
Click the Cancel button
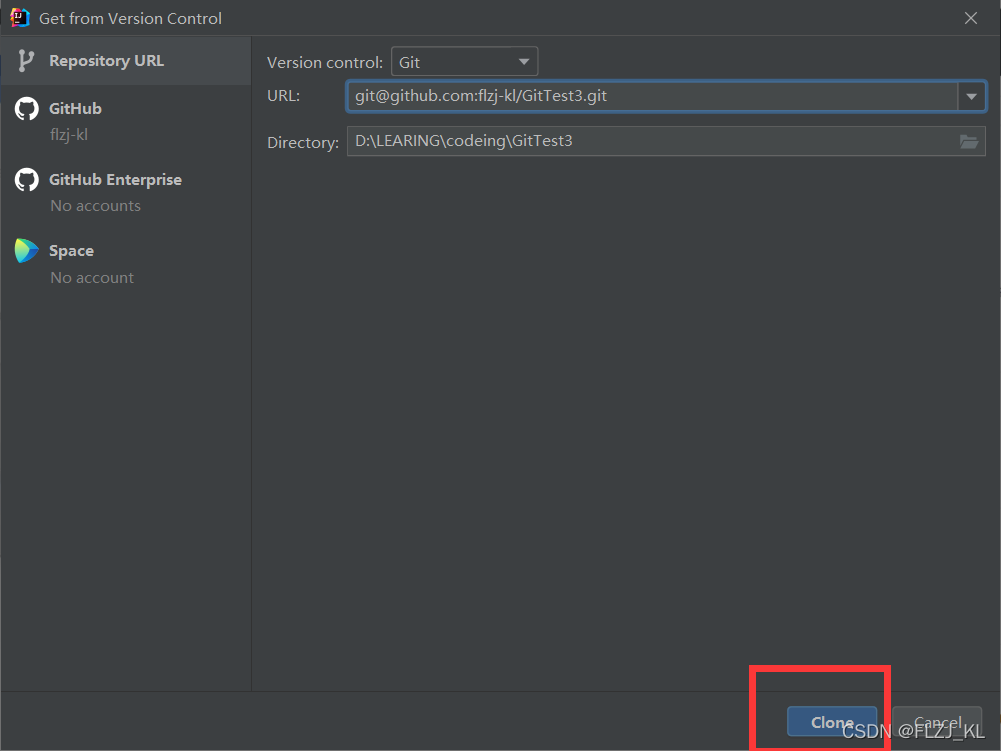point(937,722)
